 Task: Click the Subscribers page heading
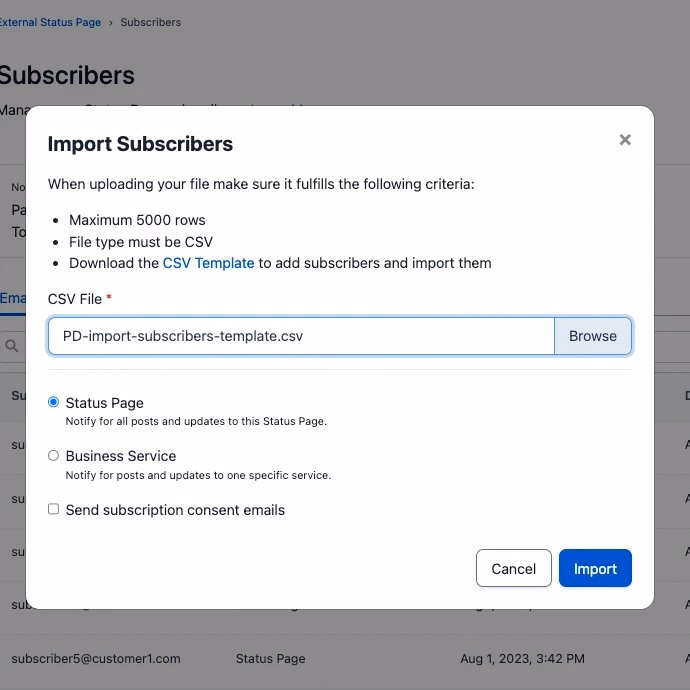coord(67,75)
